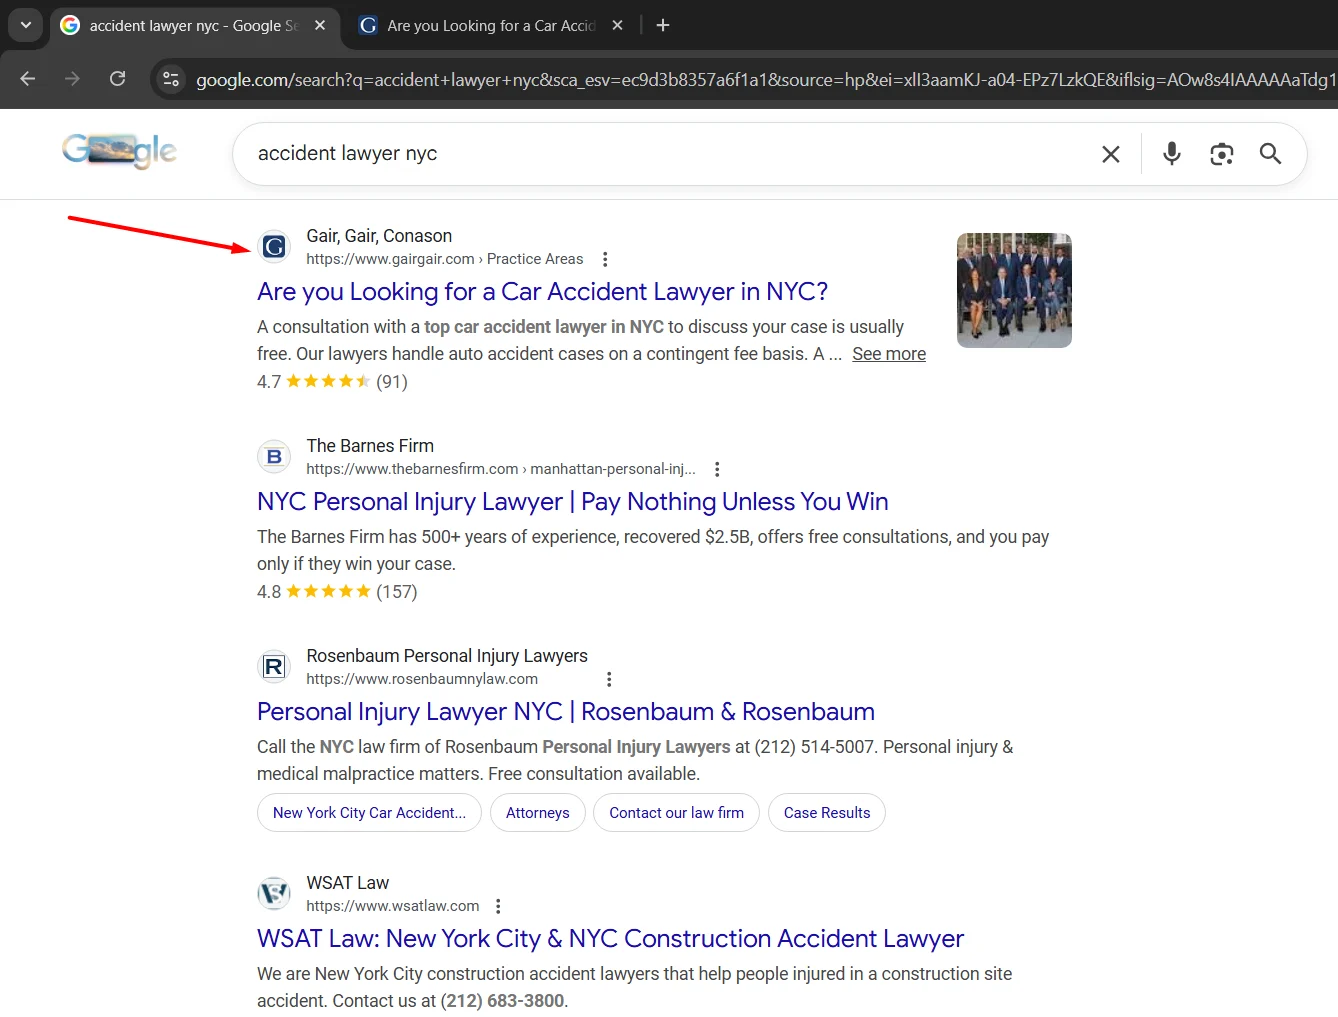The image size is (1338, 1017).
Task: Click the Gair, Gair, Conason site name
Action: (379, 236)
